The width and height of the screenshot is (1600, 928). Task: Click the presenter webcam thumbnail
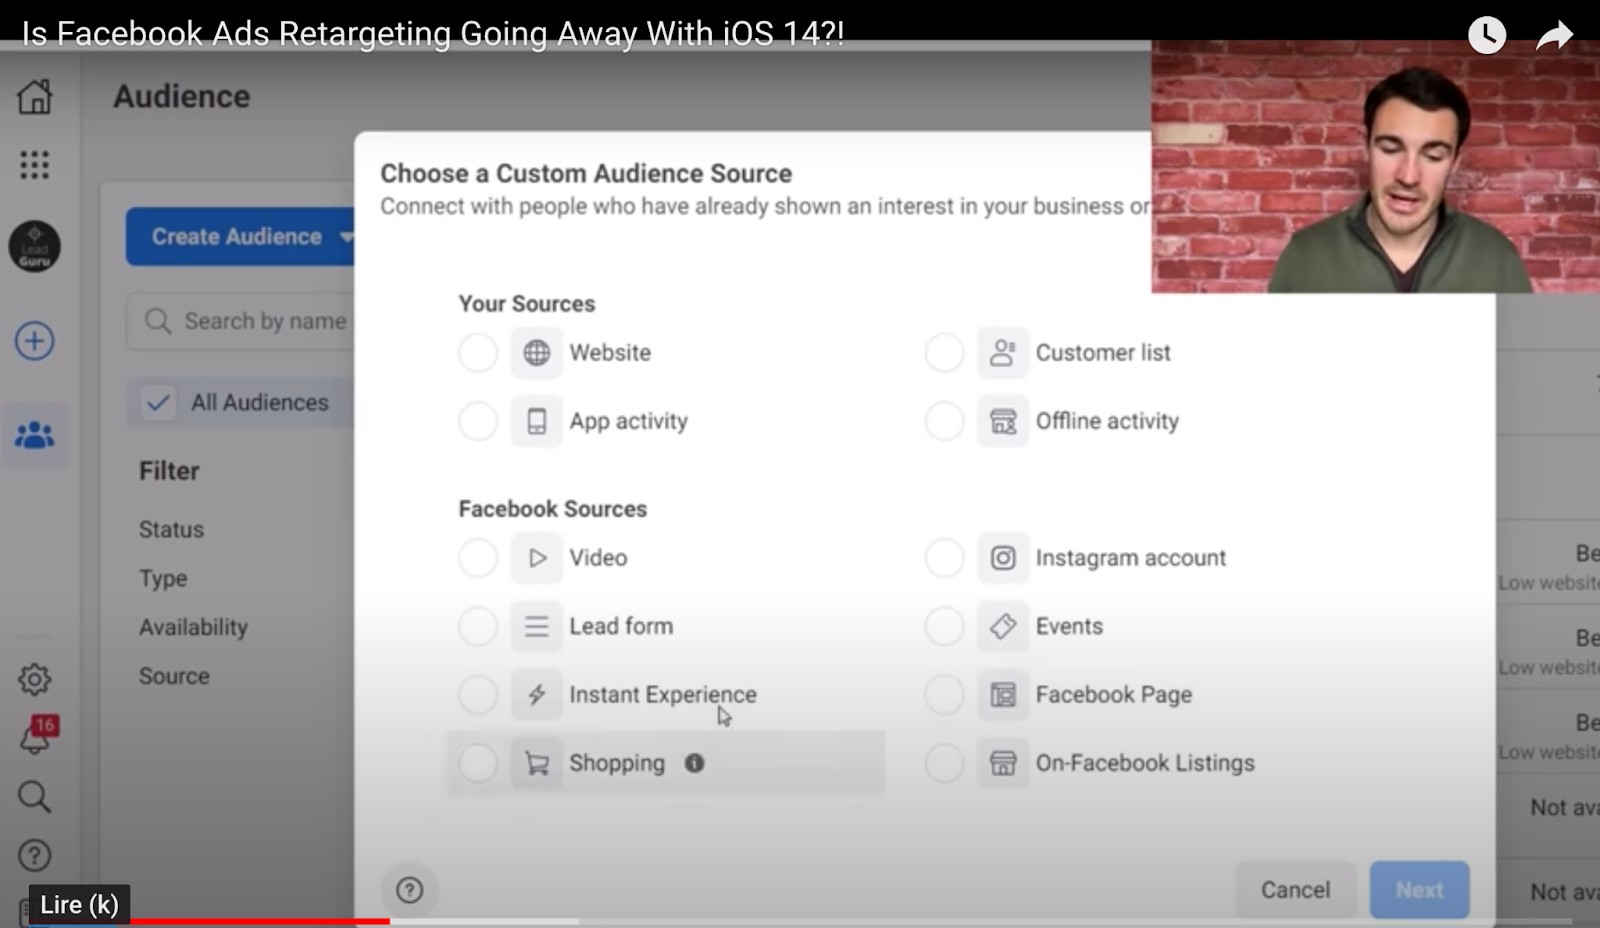(1375, 167)
